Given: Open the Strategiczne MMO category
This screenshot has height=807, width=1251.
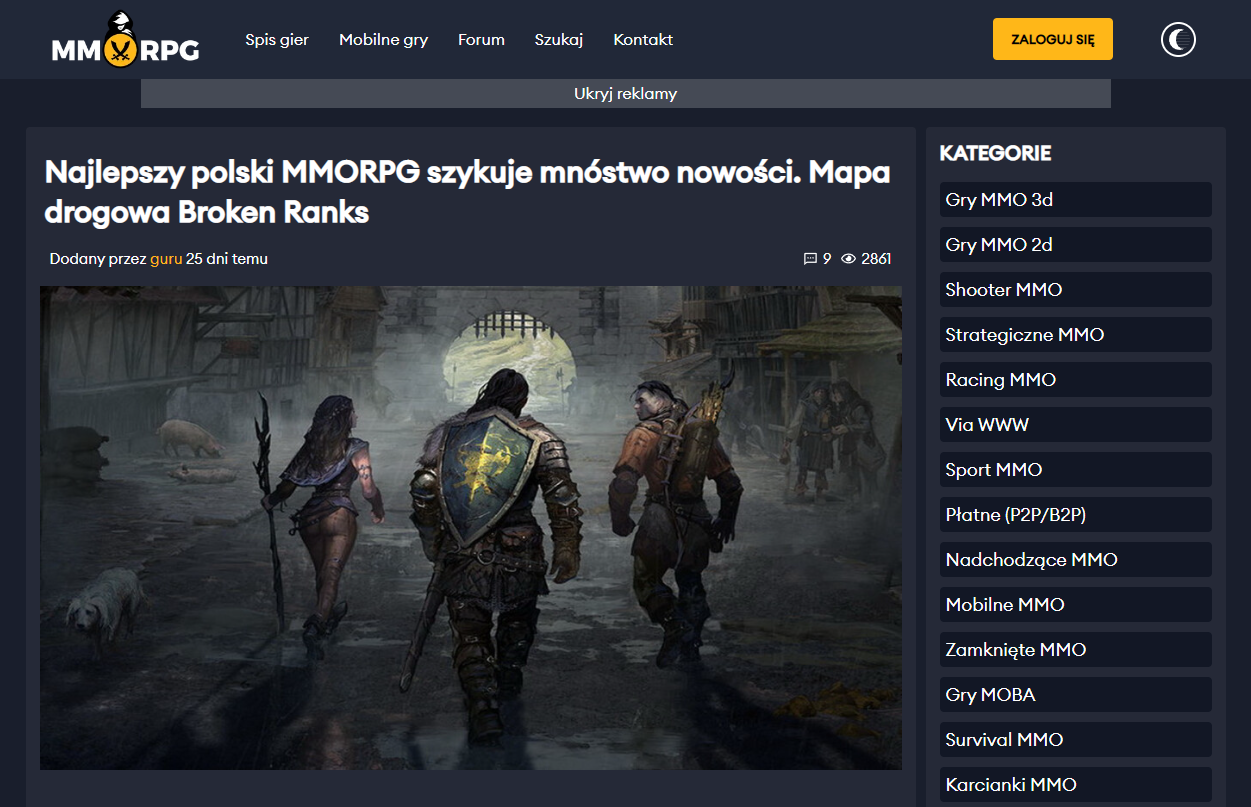Looking at the screenshot, I should pyautogui.click(x=1075, y=335).
